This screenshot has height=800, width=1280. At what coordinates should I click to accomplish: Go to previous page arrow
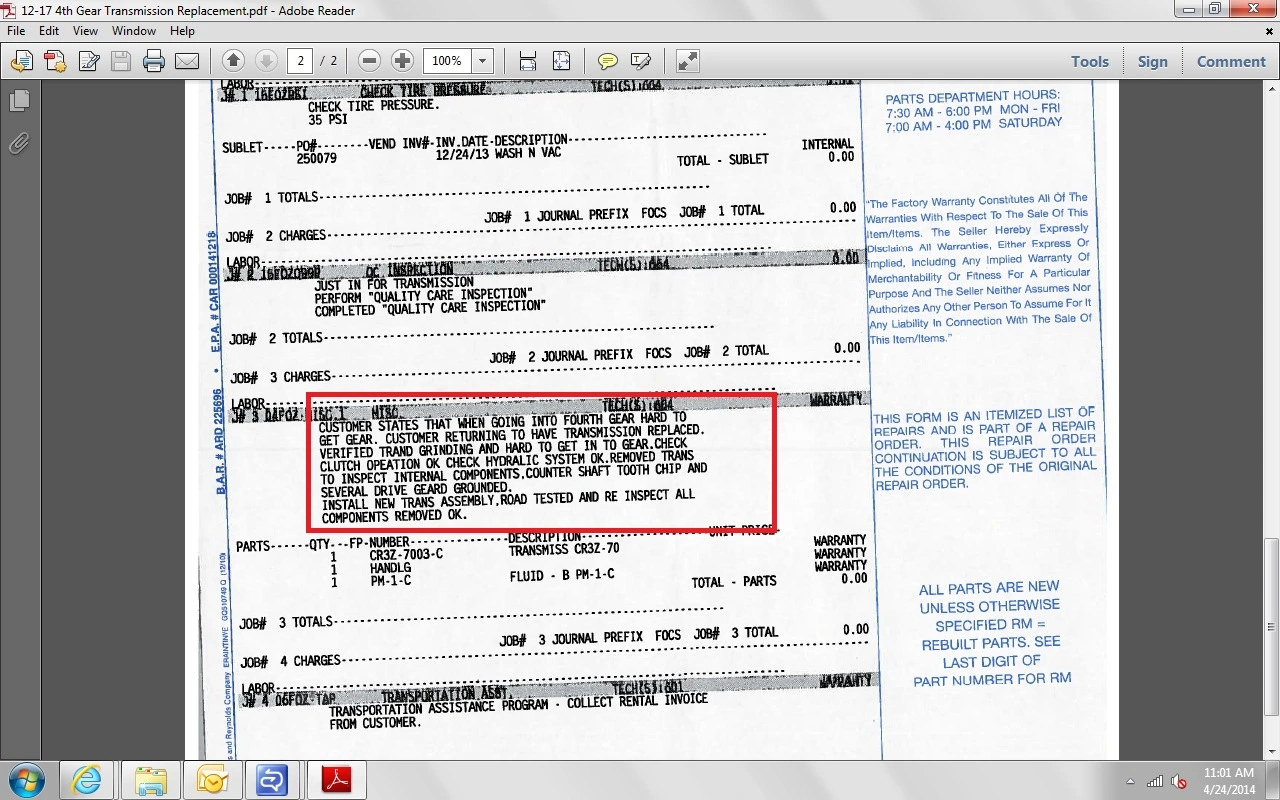pyautogui.click(x=233, y=61)
